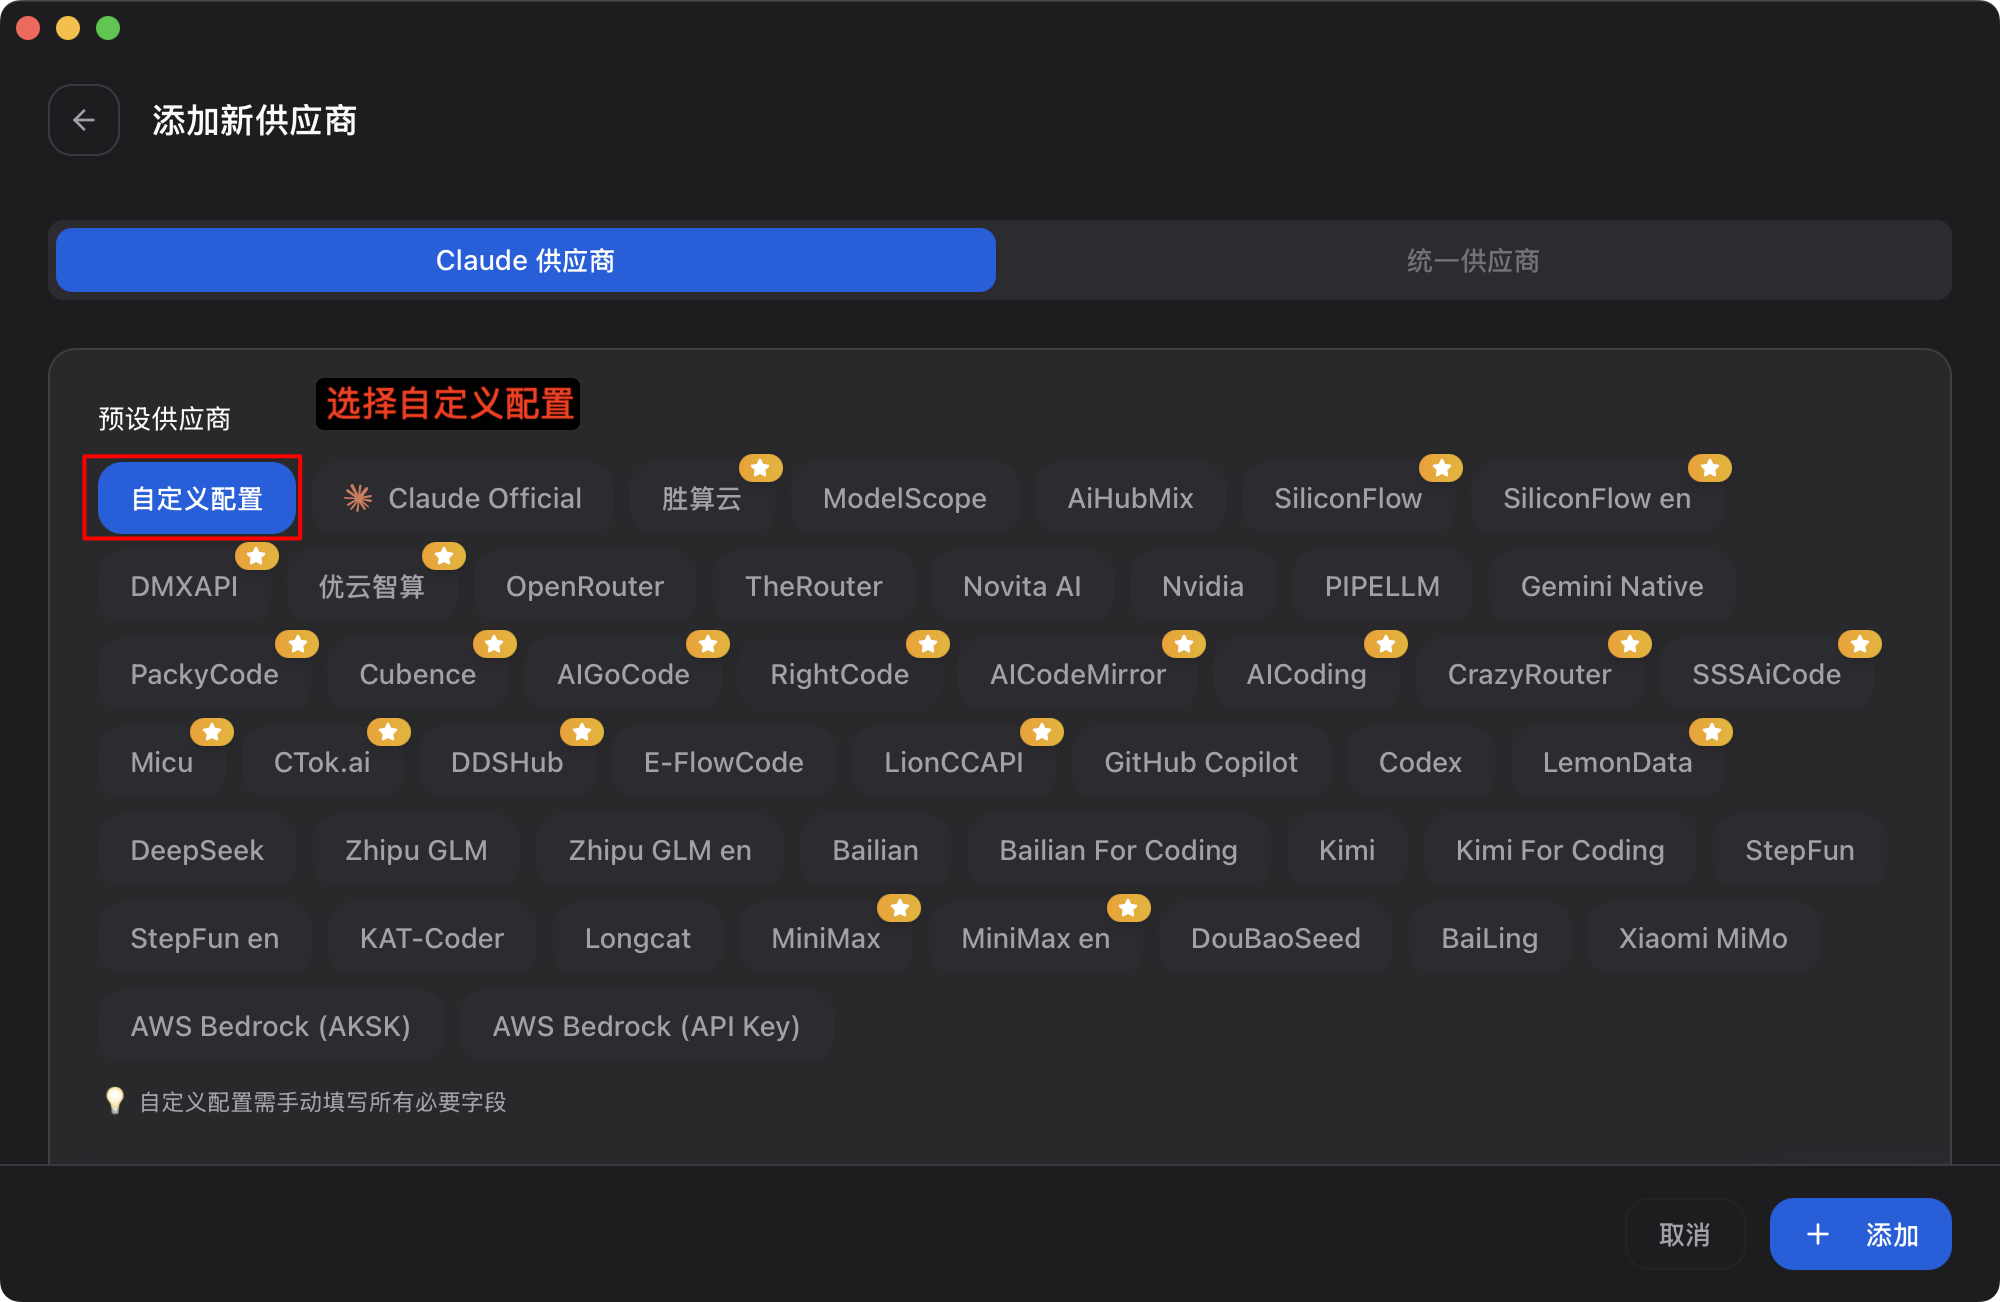Image resolution: width=2000 pixels, height=1302 pixels.
Task: Pick the LemonData preset
Action: click(x=1618, y=762)
